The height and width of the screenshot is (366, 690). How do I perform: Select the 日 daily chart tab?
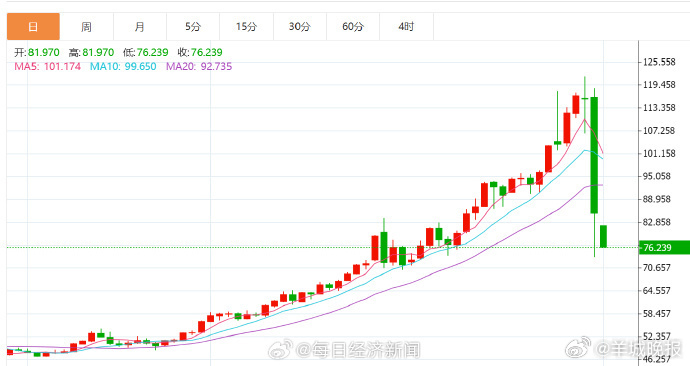[x=33, y=27]
